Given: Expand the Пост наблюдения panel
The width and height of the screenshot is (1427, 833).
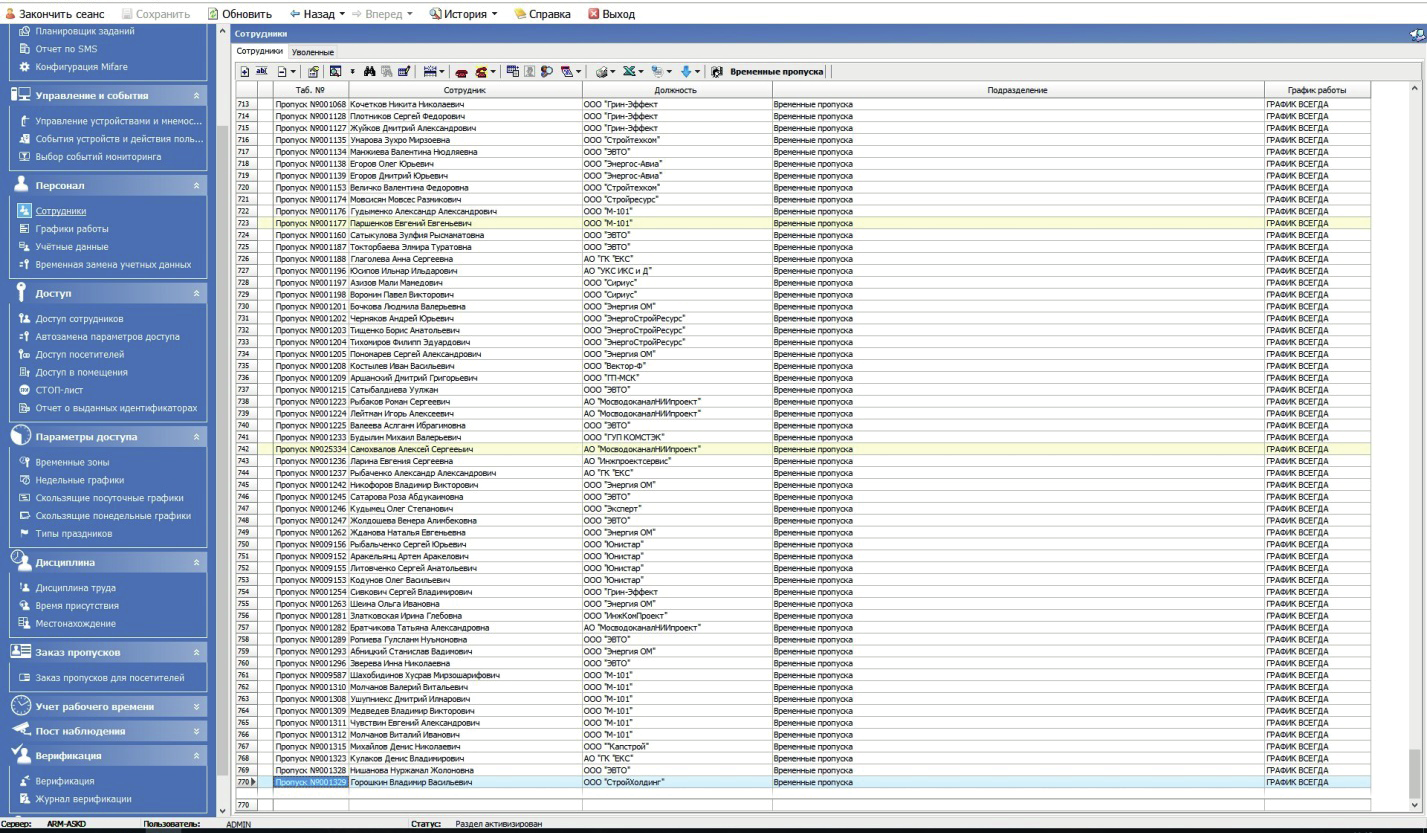Looking at the screenshot, I should point(196,731).
